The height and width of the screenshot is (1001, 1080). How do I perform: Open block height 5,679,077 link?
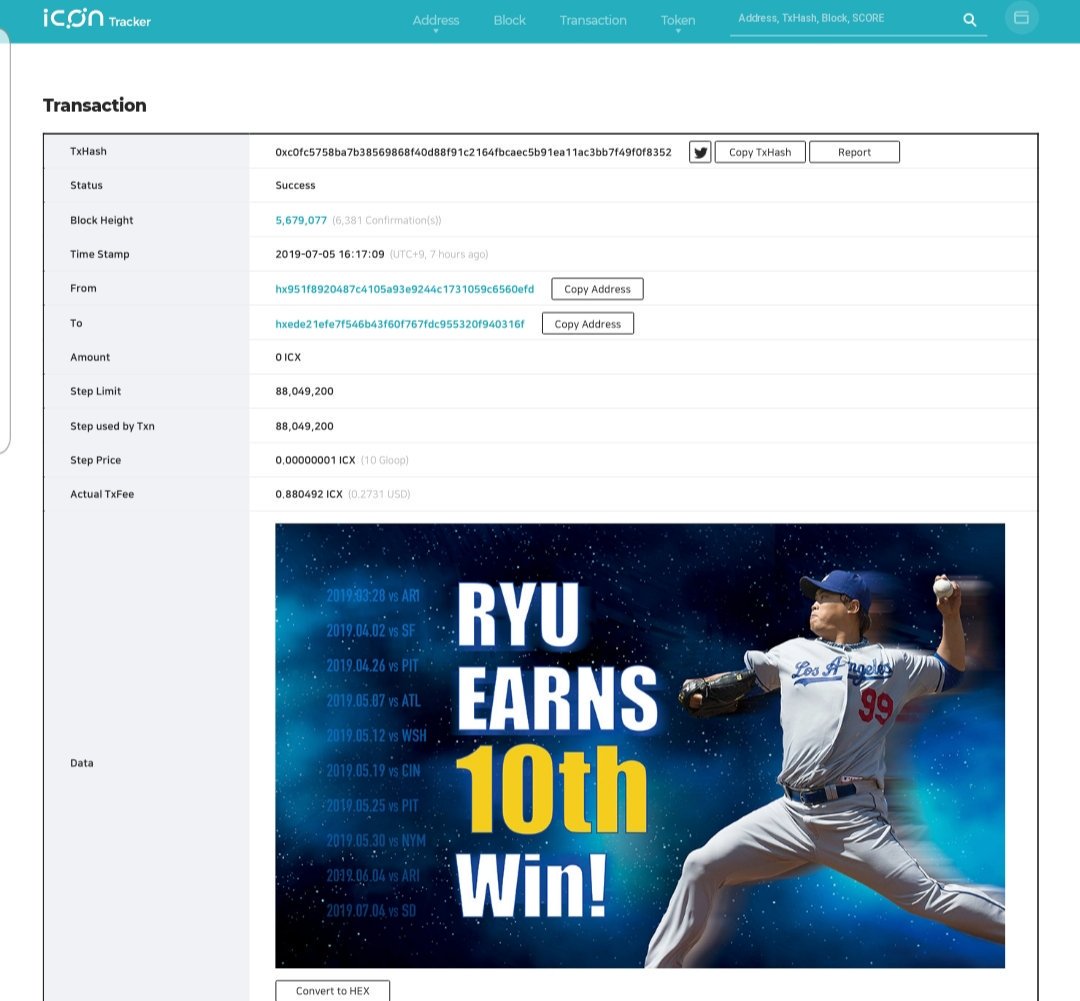301,220
